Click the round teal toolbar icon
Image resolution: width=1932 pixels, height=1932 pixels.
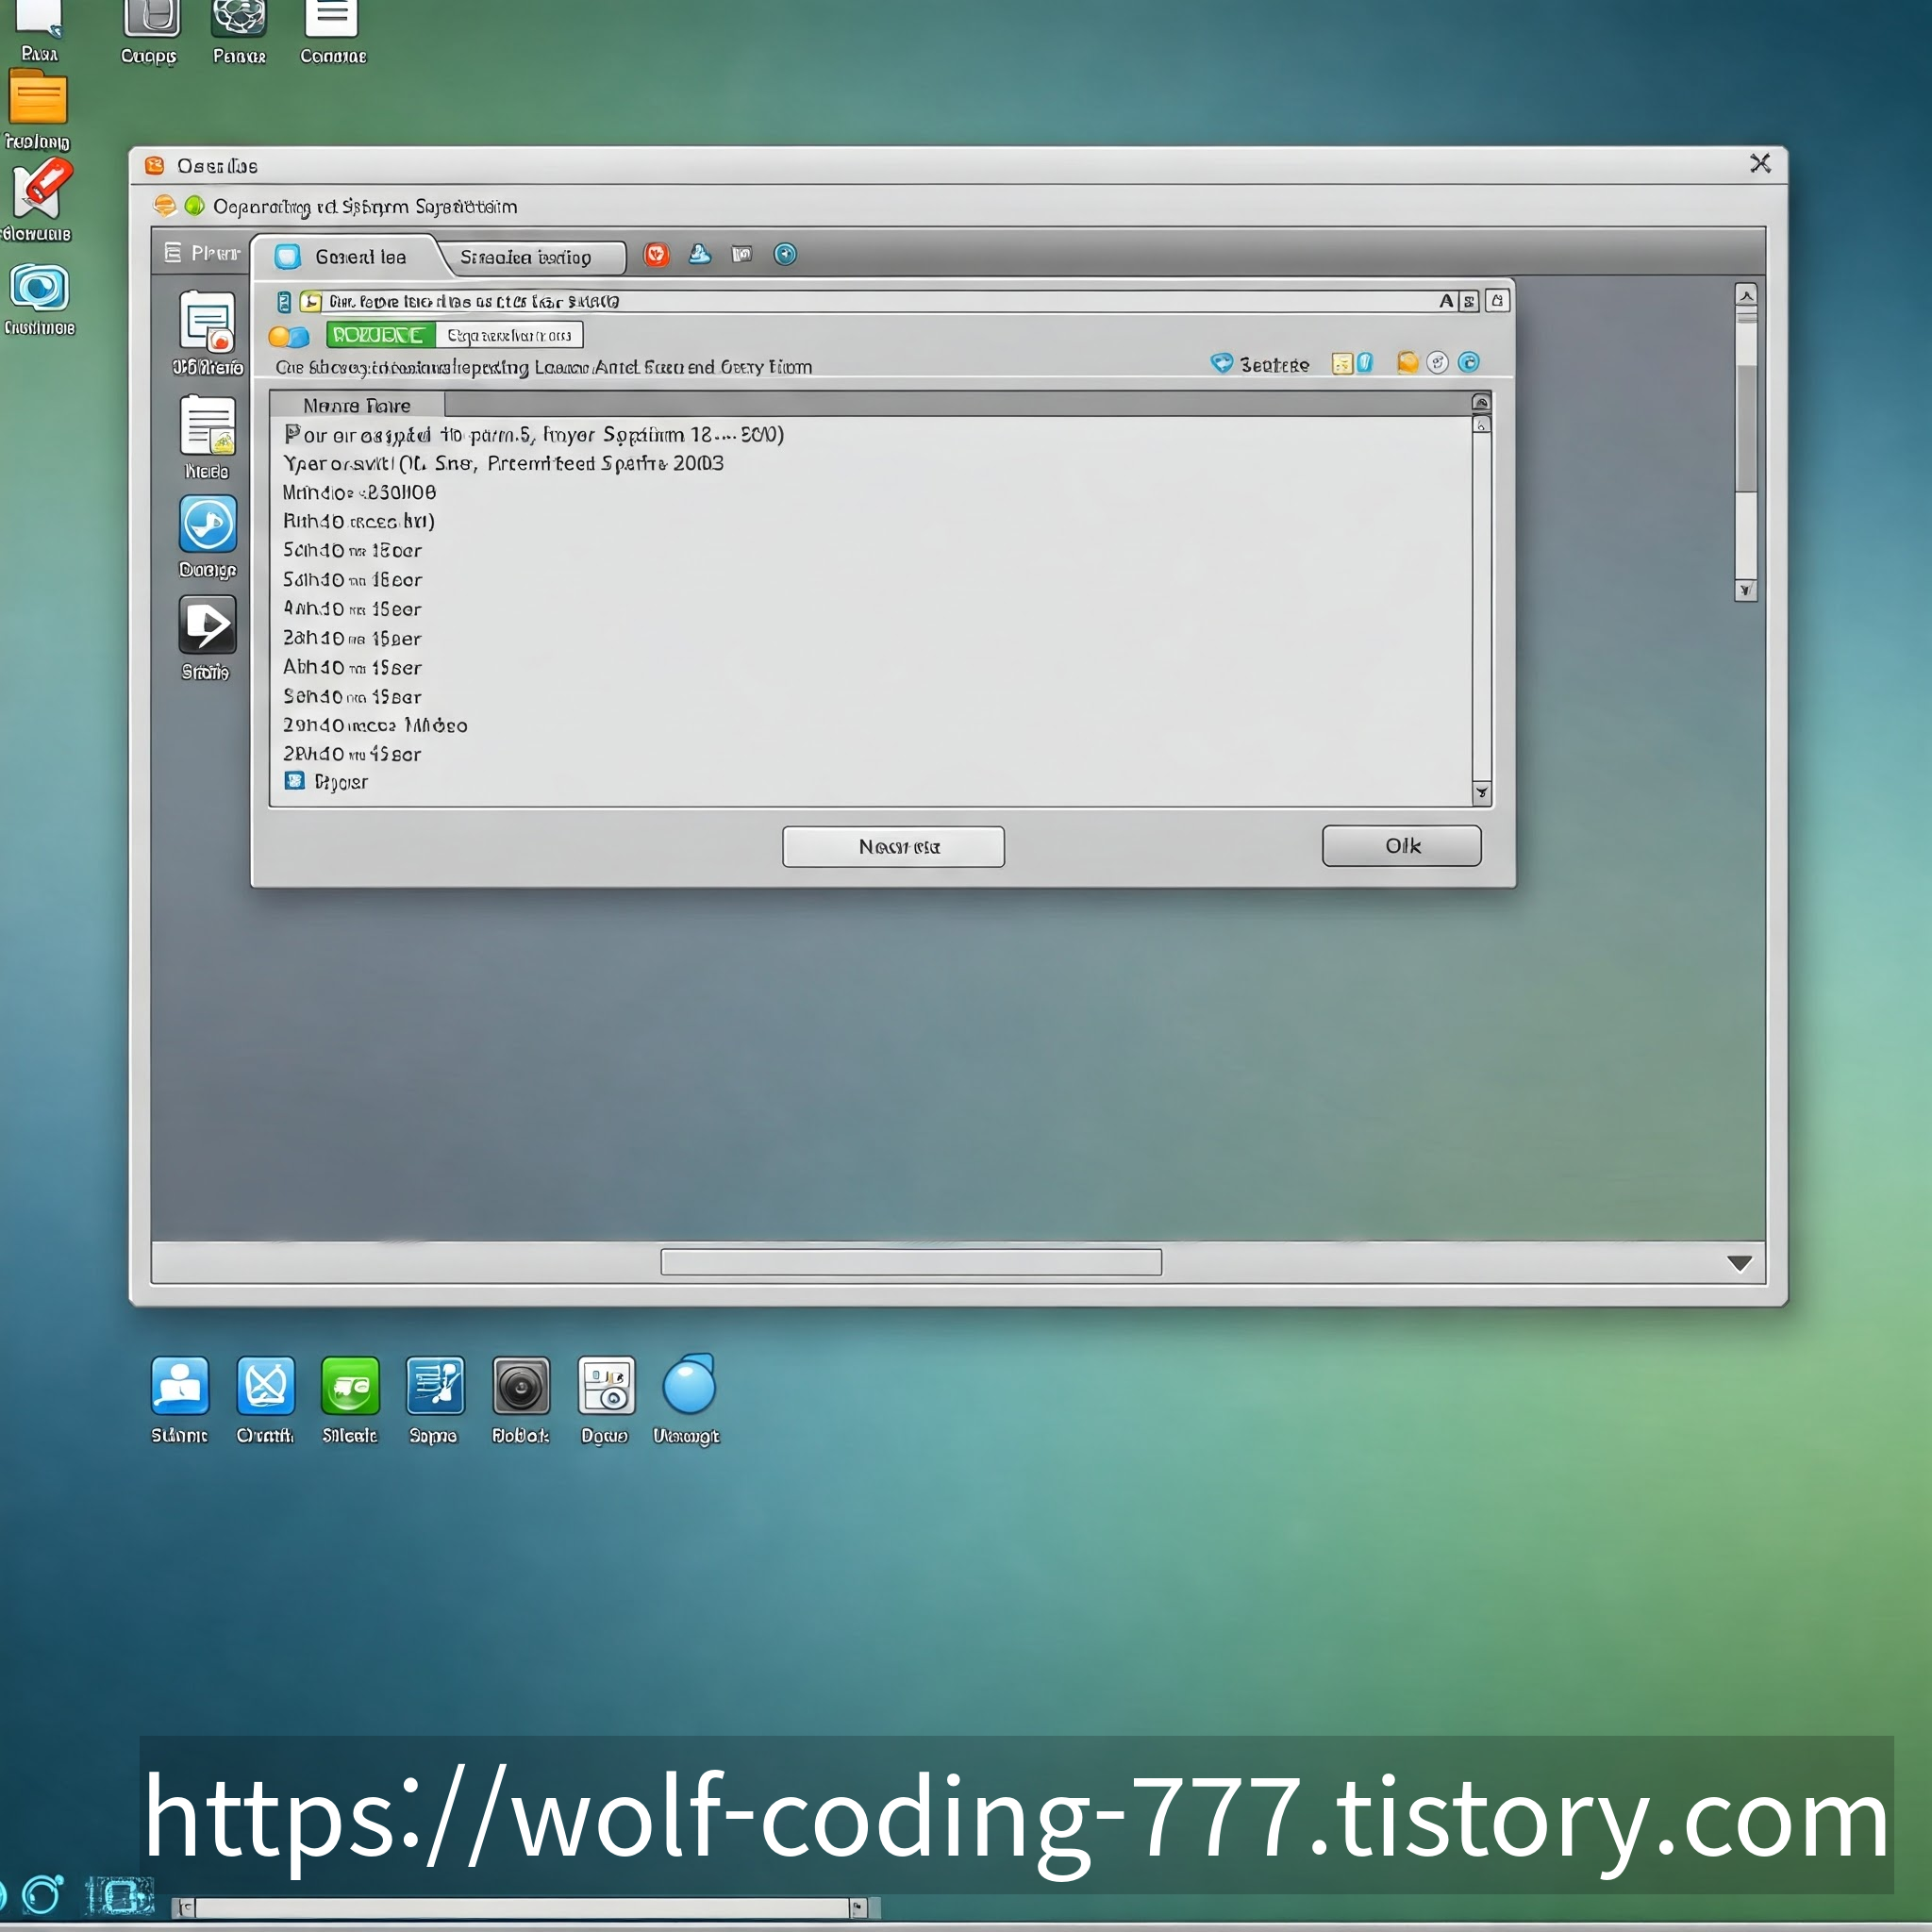coord(785,255)
